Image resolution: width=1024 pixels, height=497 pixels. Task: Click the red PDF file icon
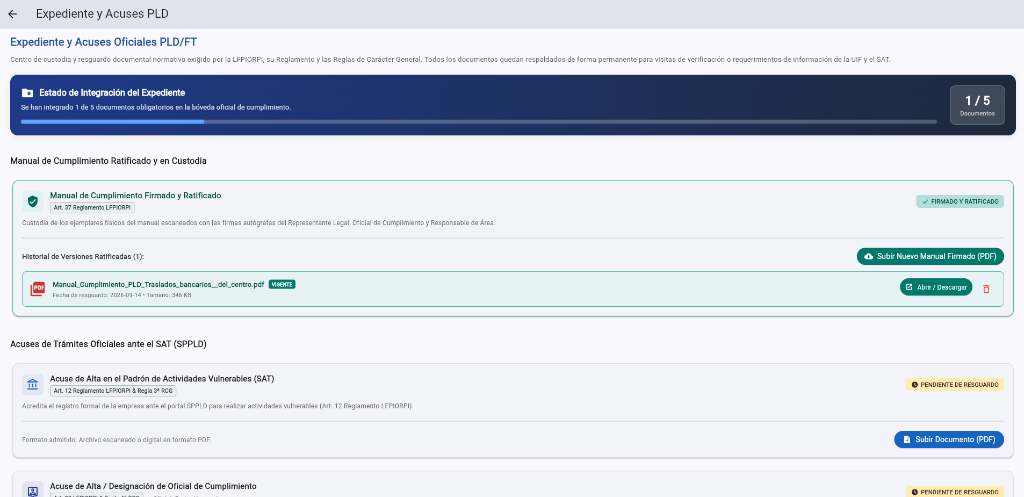click(x=38, y=289)
